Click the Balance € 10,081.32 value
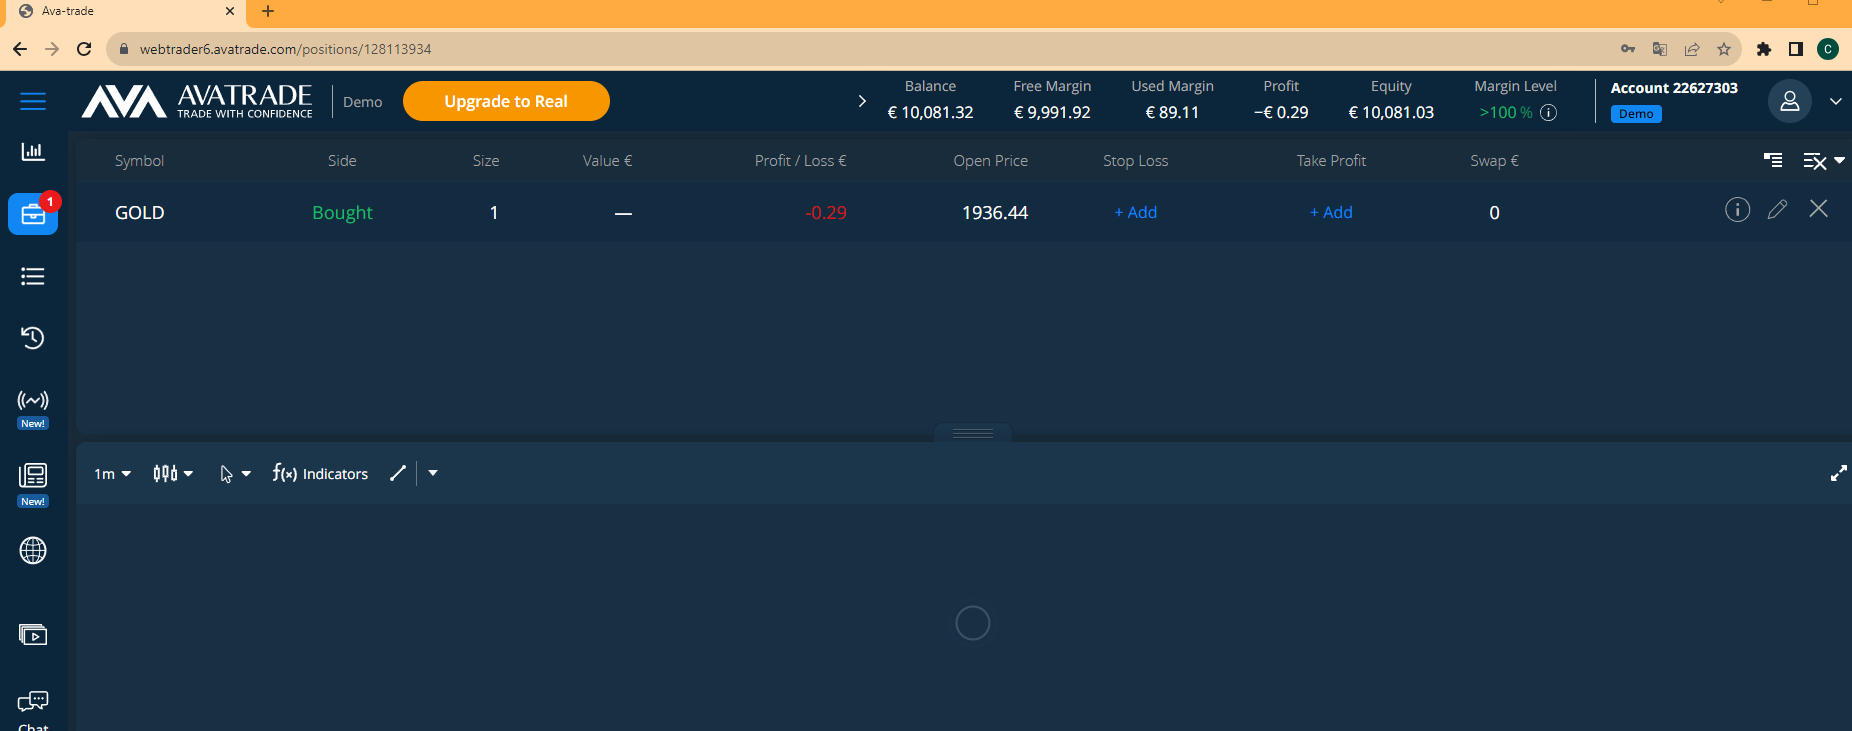The height and width of the screenshot is (731, 1852). [x=930, y=112]
